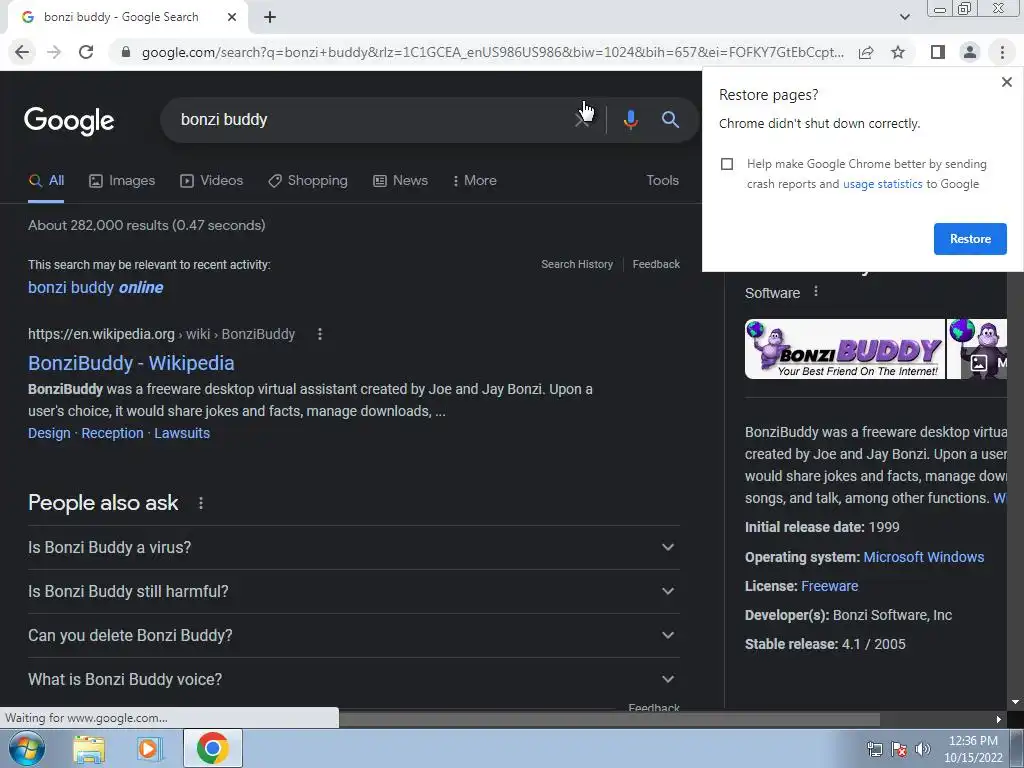Click the taskbar clock showing 12:36 PM

tap(973, 749)
